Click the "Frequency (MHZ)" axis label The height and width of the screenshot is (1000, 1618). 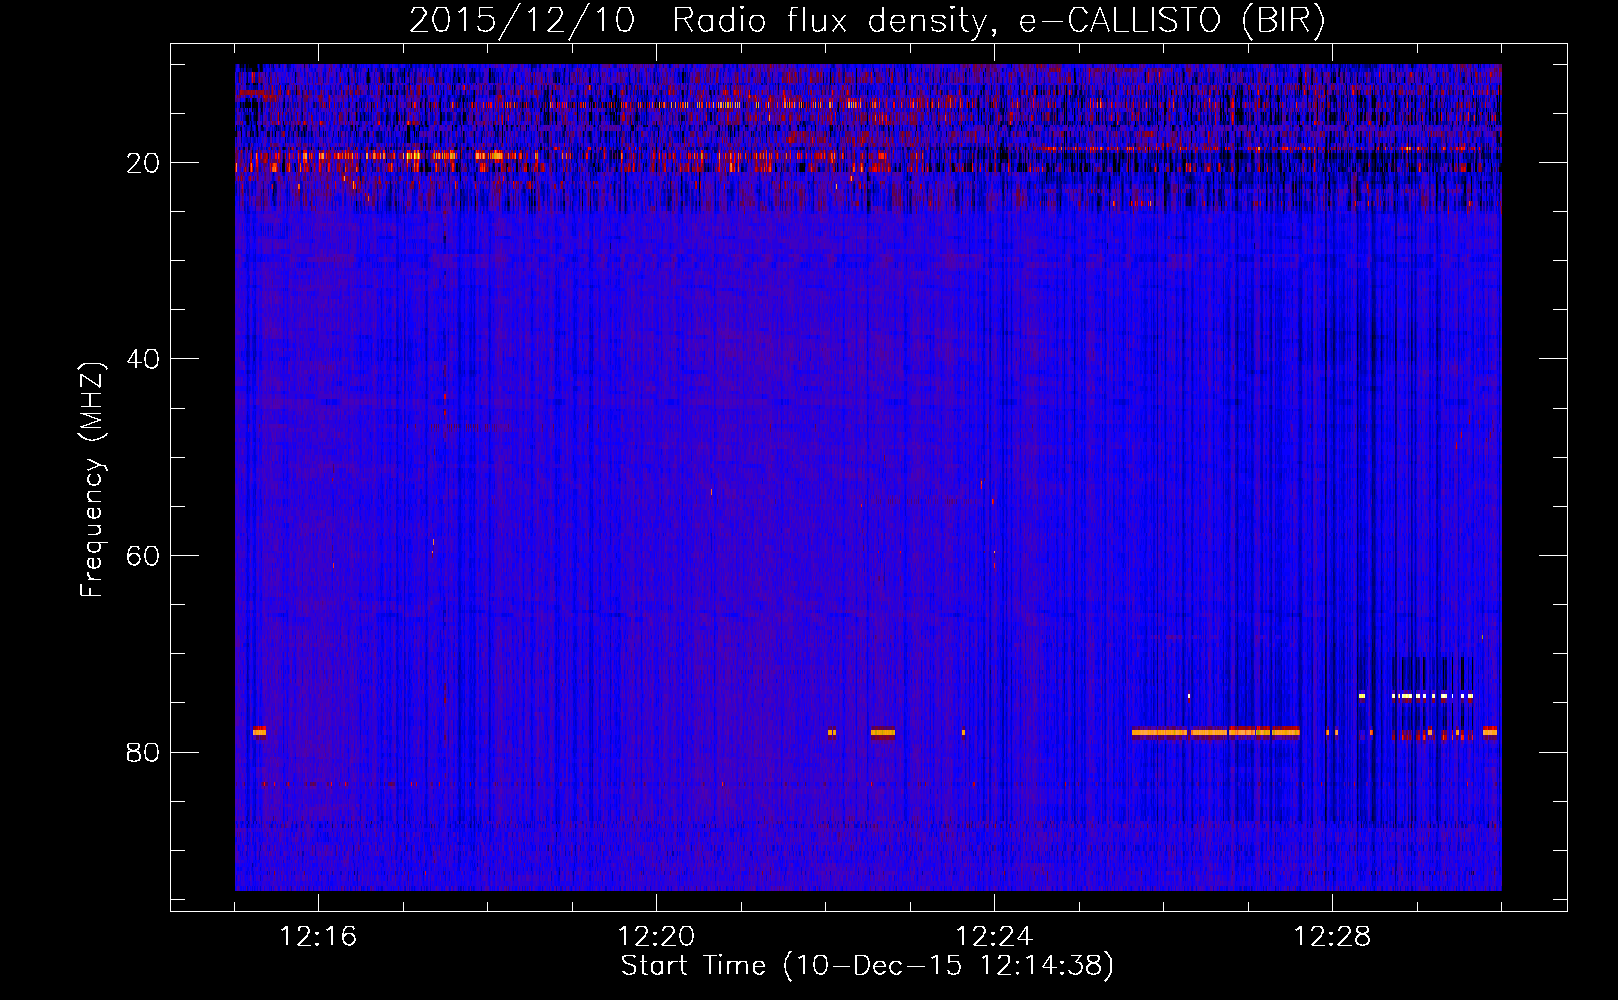coord(92,480)
